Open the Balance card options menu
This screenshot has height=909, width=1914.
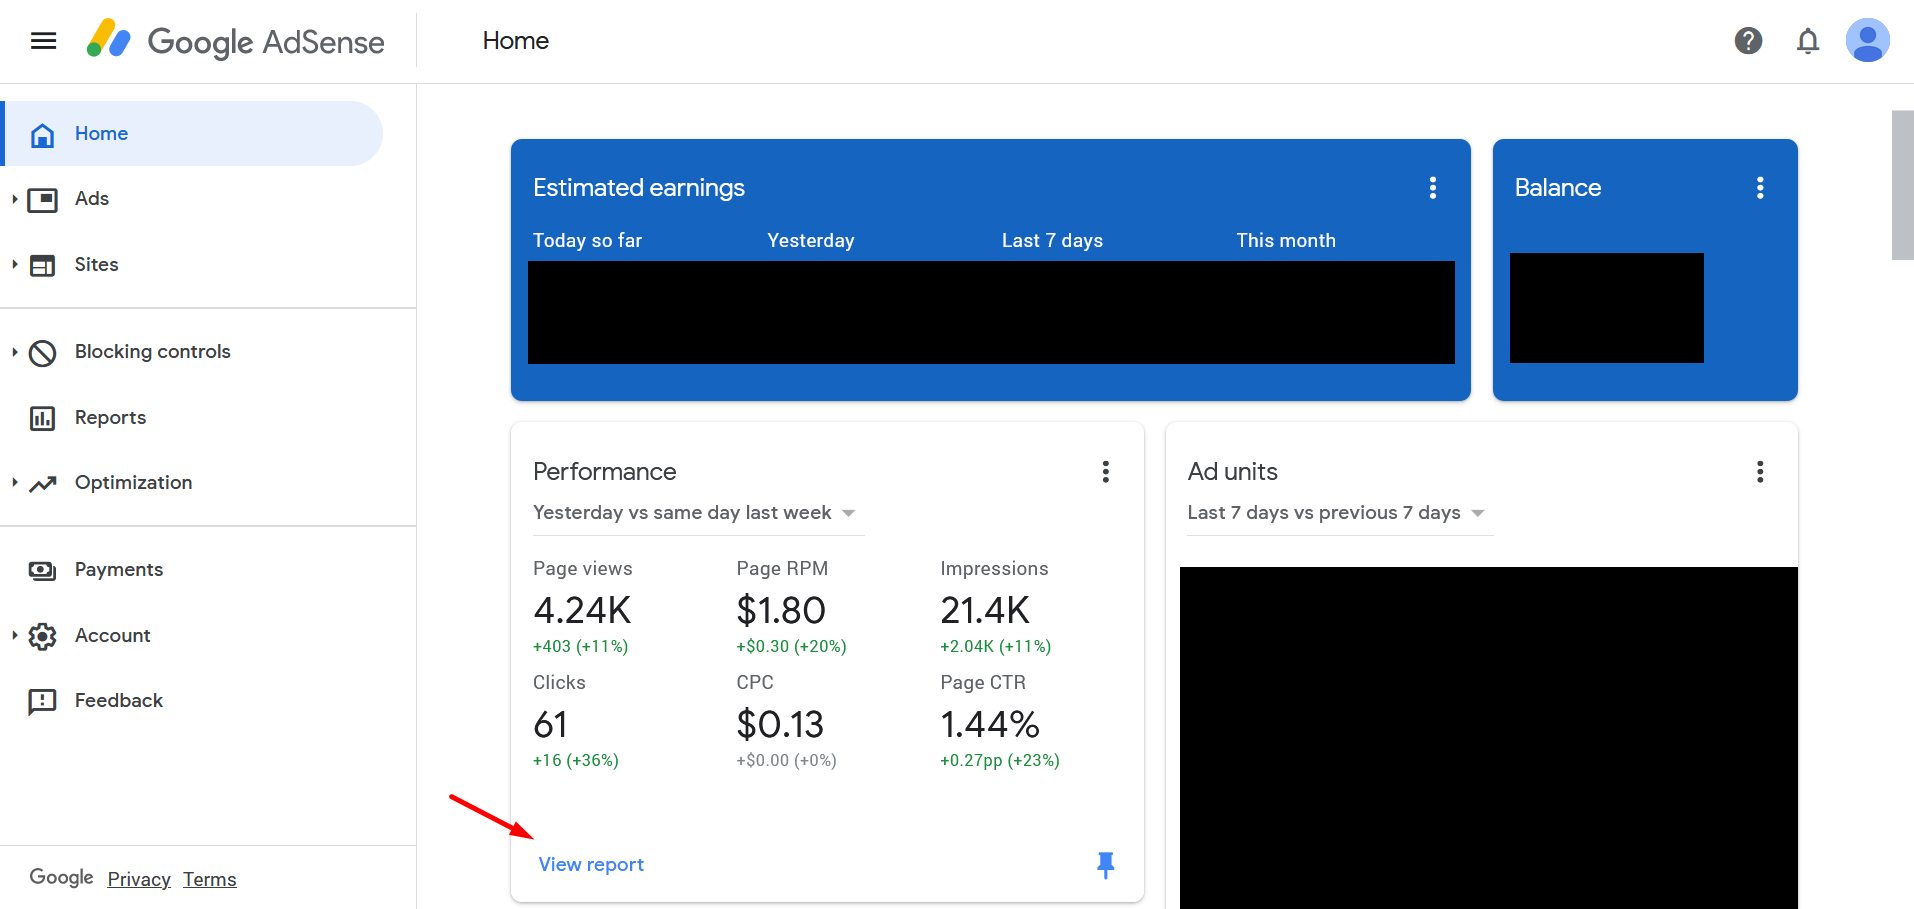click(1759, 187)
